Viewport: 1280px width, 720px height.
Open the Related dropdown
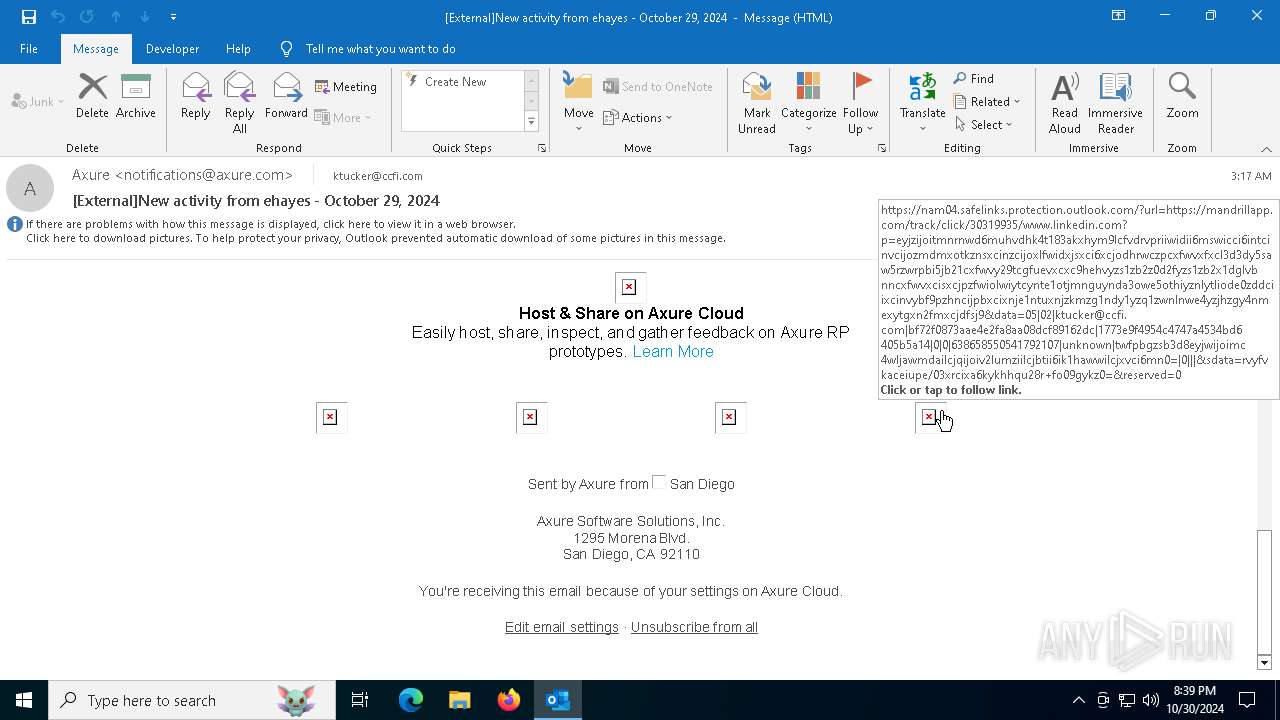[x=987, y=101]
